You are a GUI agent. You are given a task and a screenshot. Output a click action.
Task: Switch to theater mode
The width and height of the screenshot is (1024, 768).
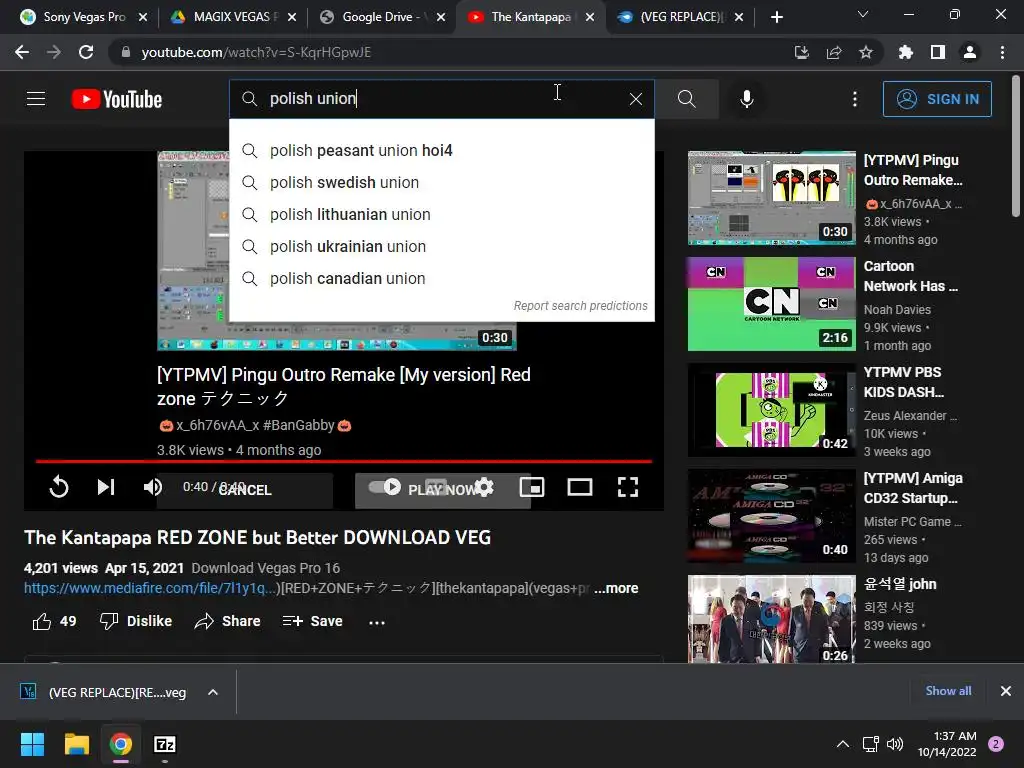(x=580, y=487)
